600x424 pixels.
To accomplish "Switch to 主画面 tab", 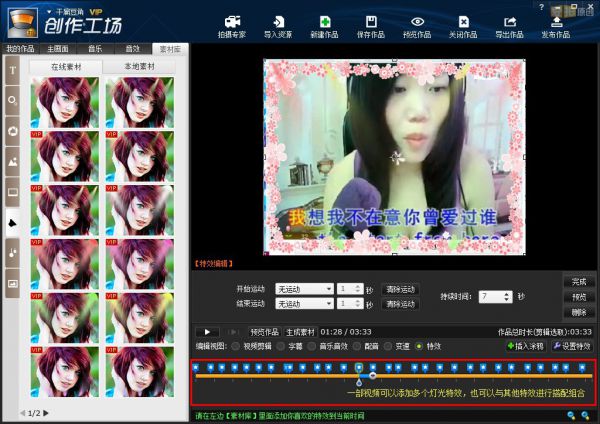I will click(x=58, y=49).
